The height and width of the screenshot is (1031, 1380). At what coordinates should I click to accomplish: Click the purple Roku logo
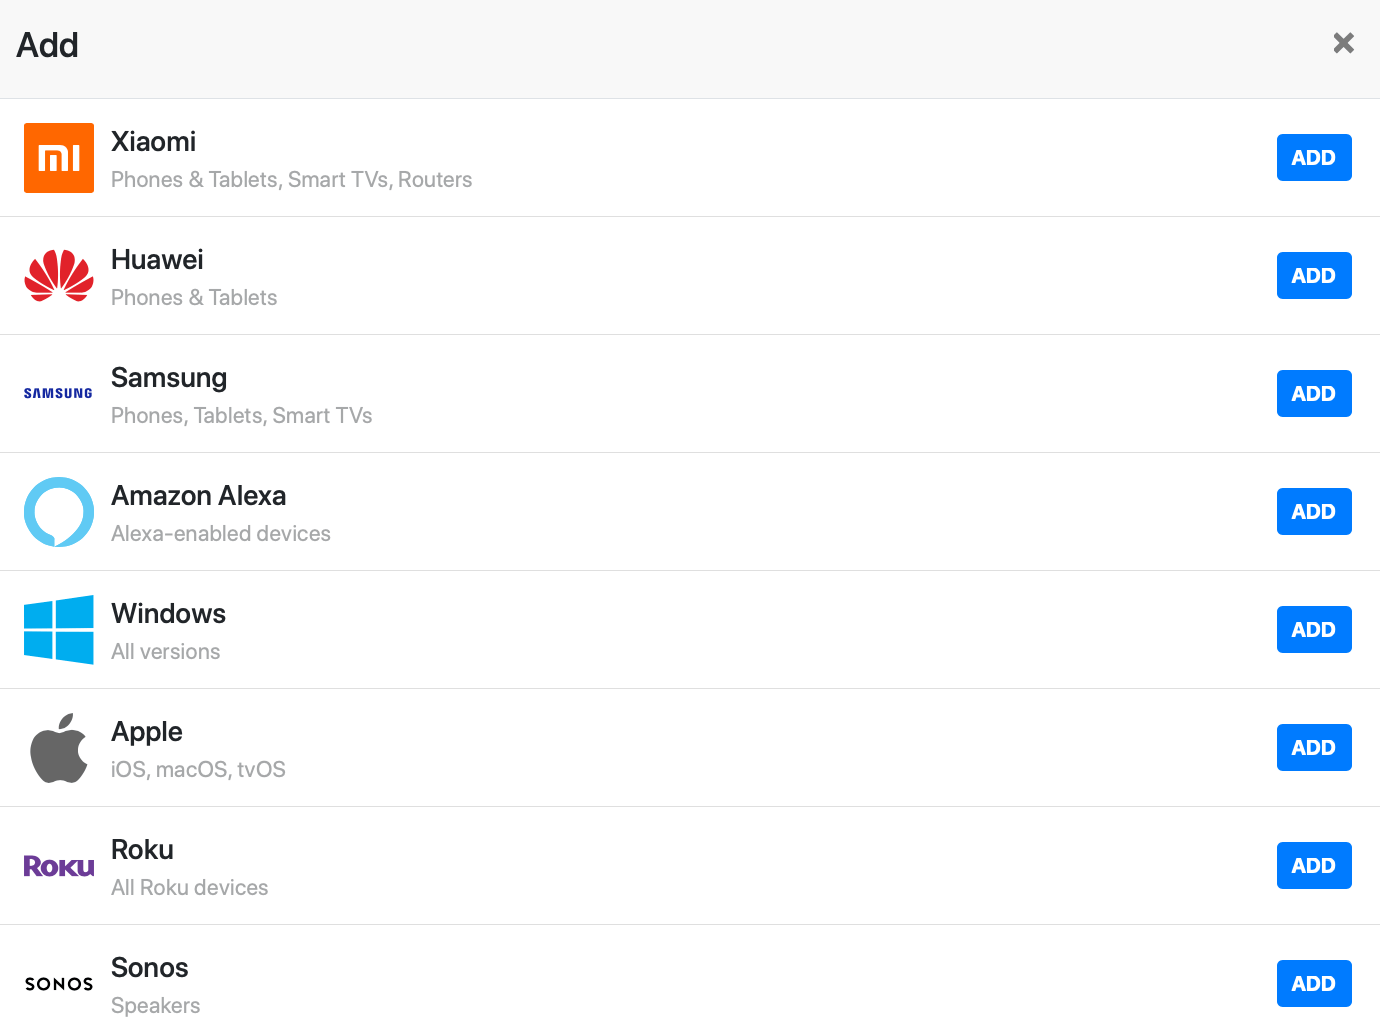click(59, 866)
